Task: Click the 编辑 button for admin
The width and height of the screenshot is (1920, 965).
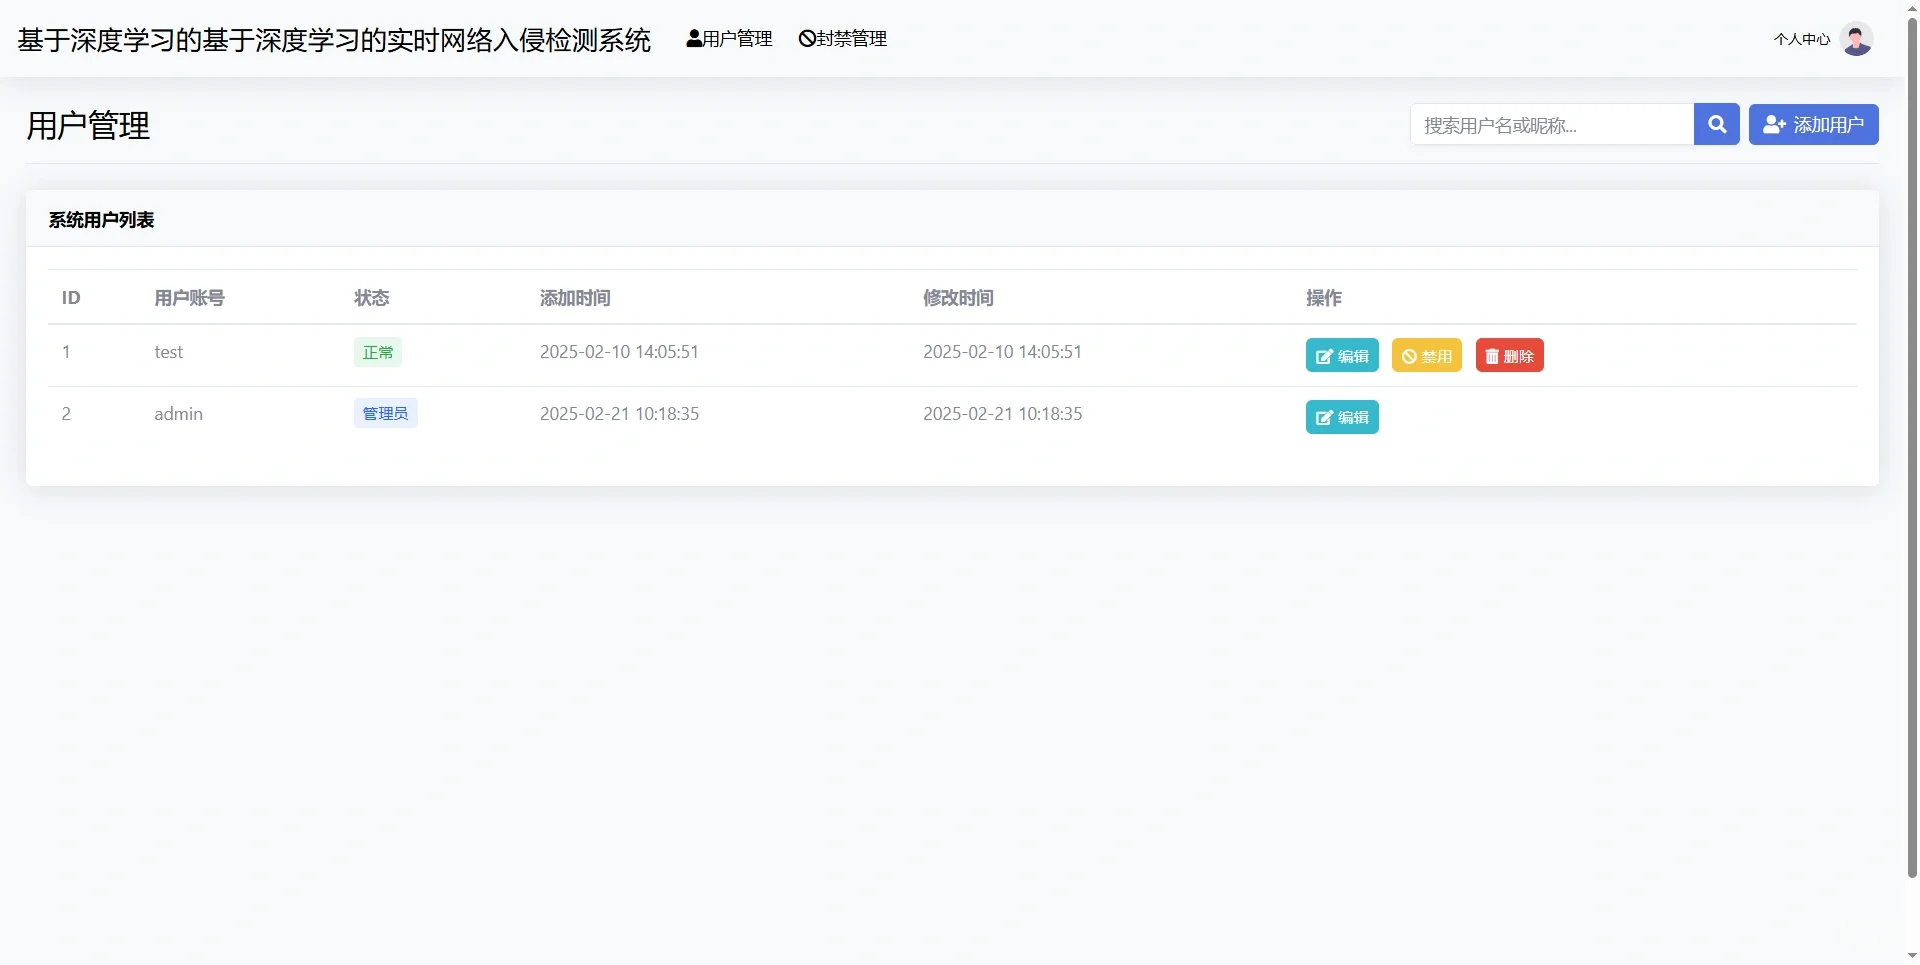Action: pyautogui.click(x=1341, y=417)
